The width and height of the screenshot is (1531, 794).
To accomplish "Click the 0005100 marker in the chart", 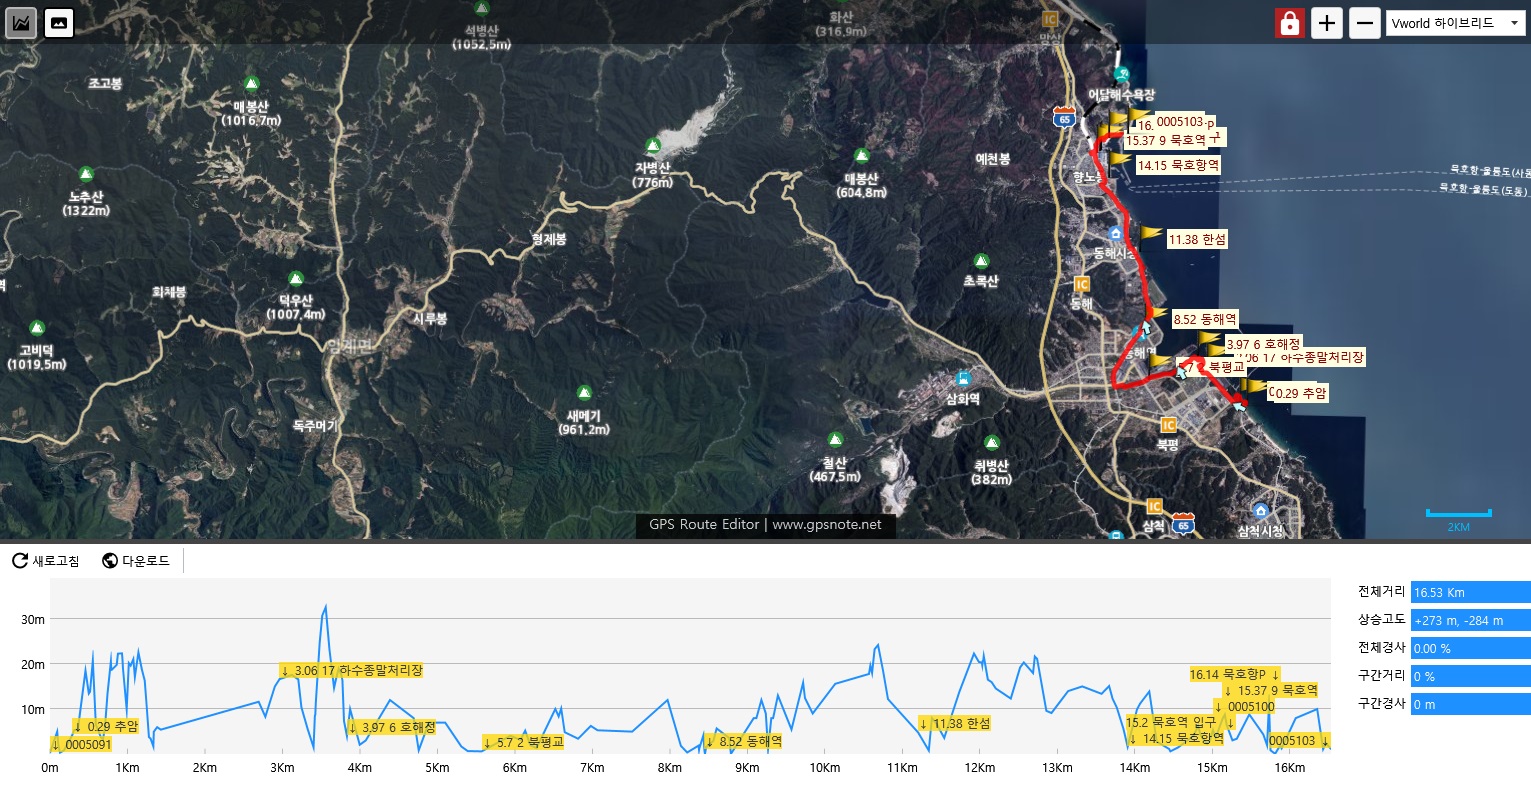I will 1244,707.
